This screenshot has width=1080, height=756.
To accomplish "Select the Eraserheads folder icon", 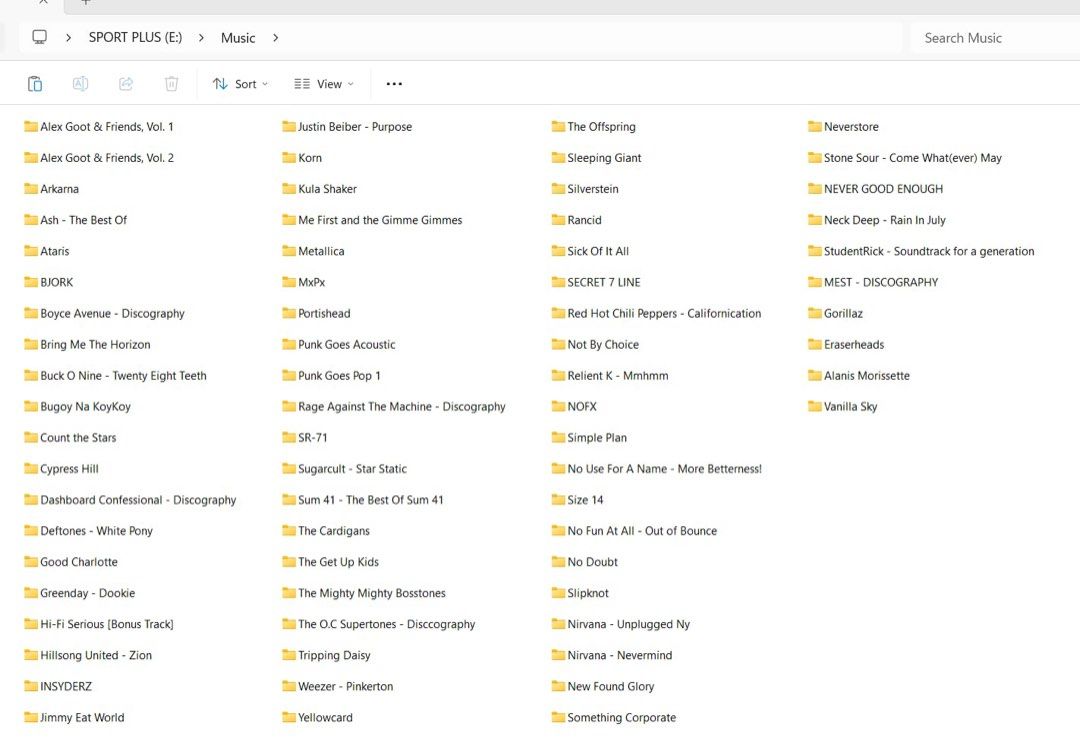I will click(x=815, y=344).
